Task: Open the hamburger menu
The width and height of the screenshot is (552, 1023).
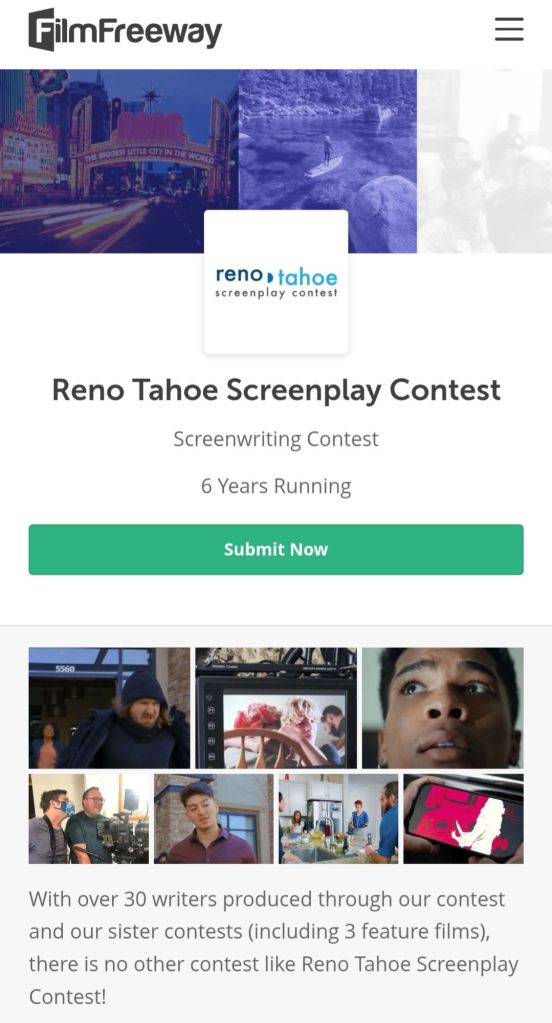Action: (509, 29)
